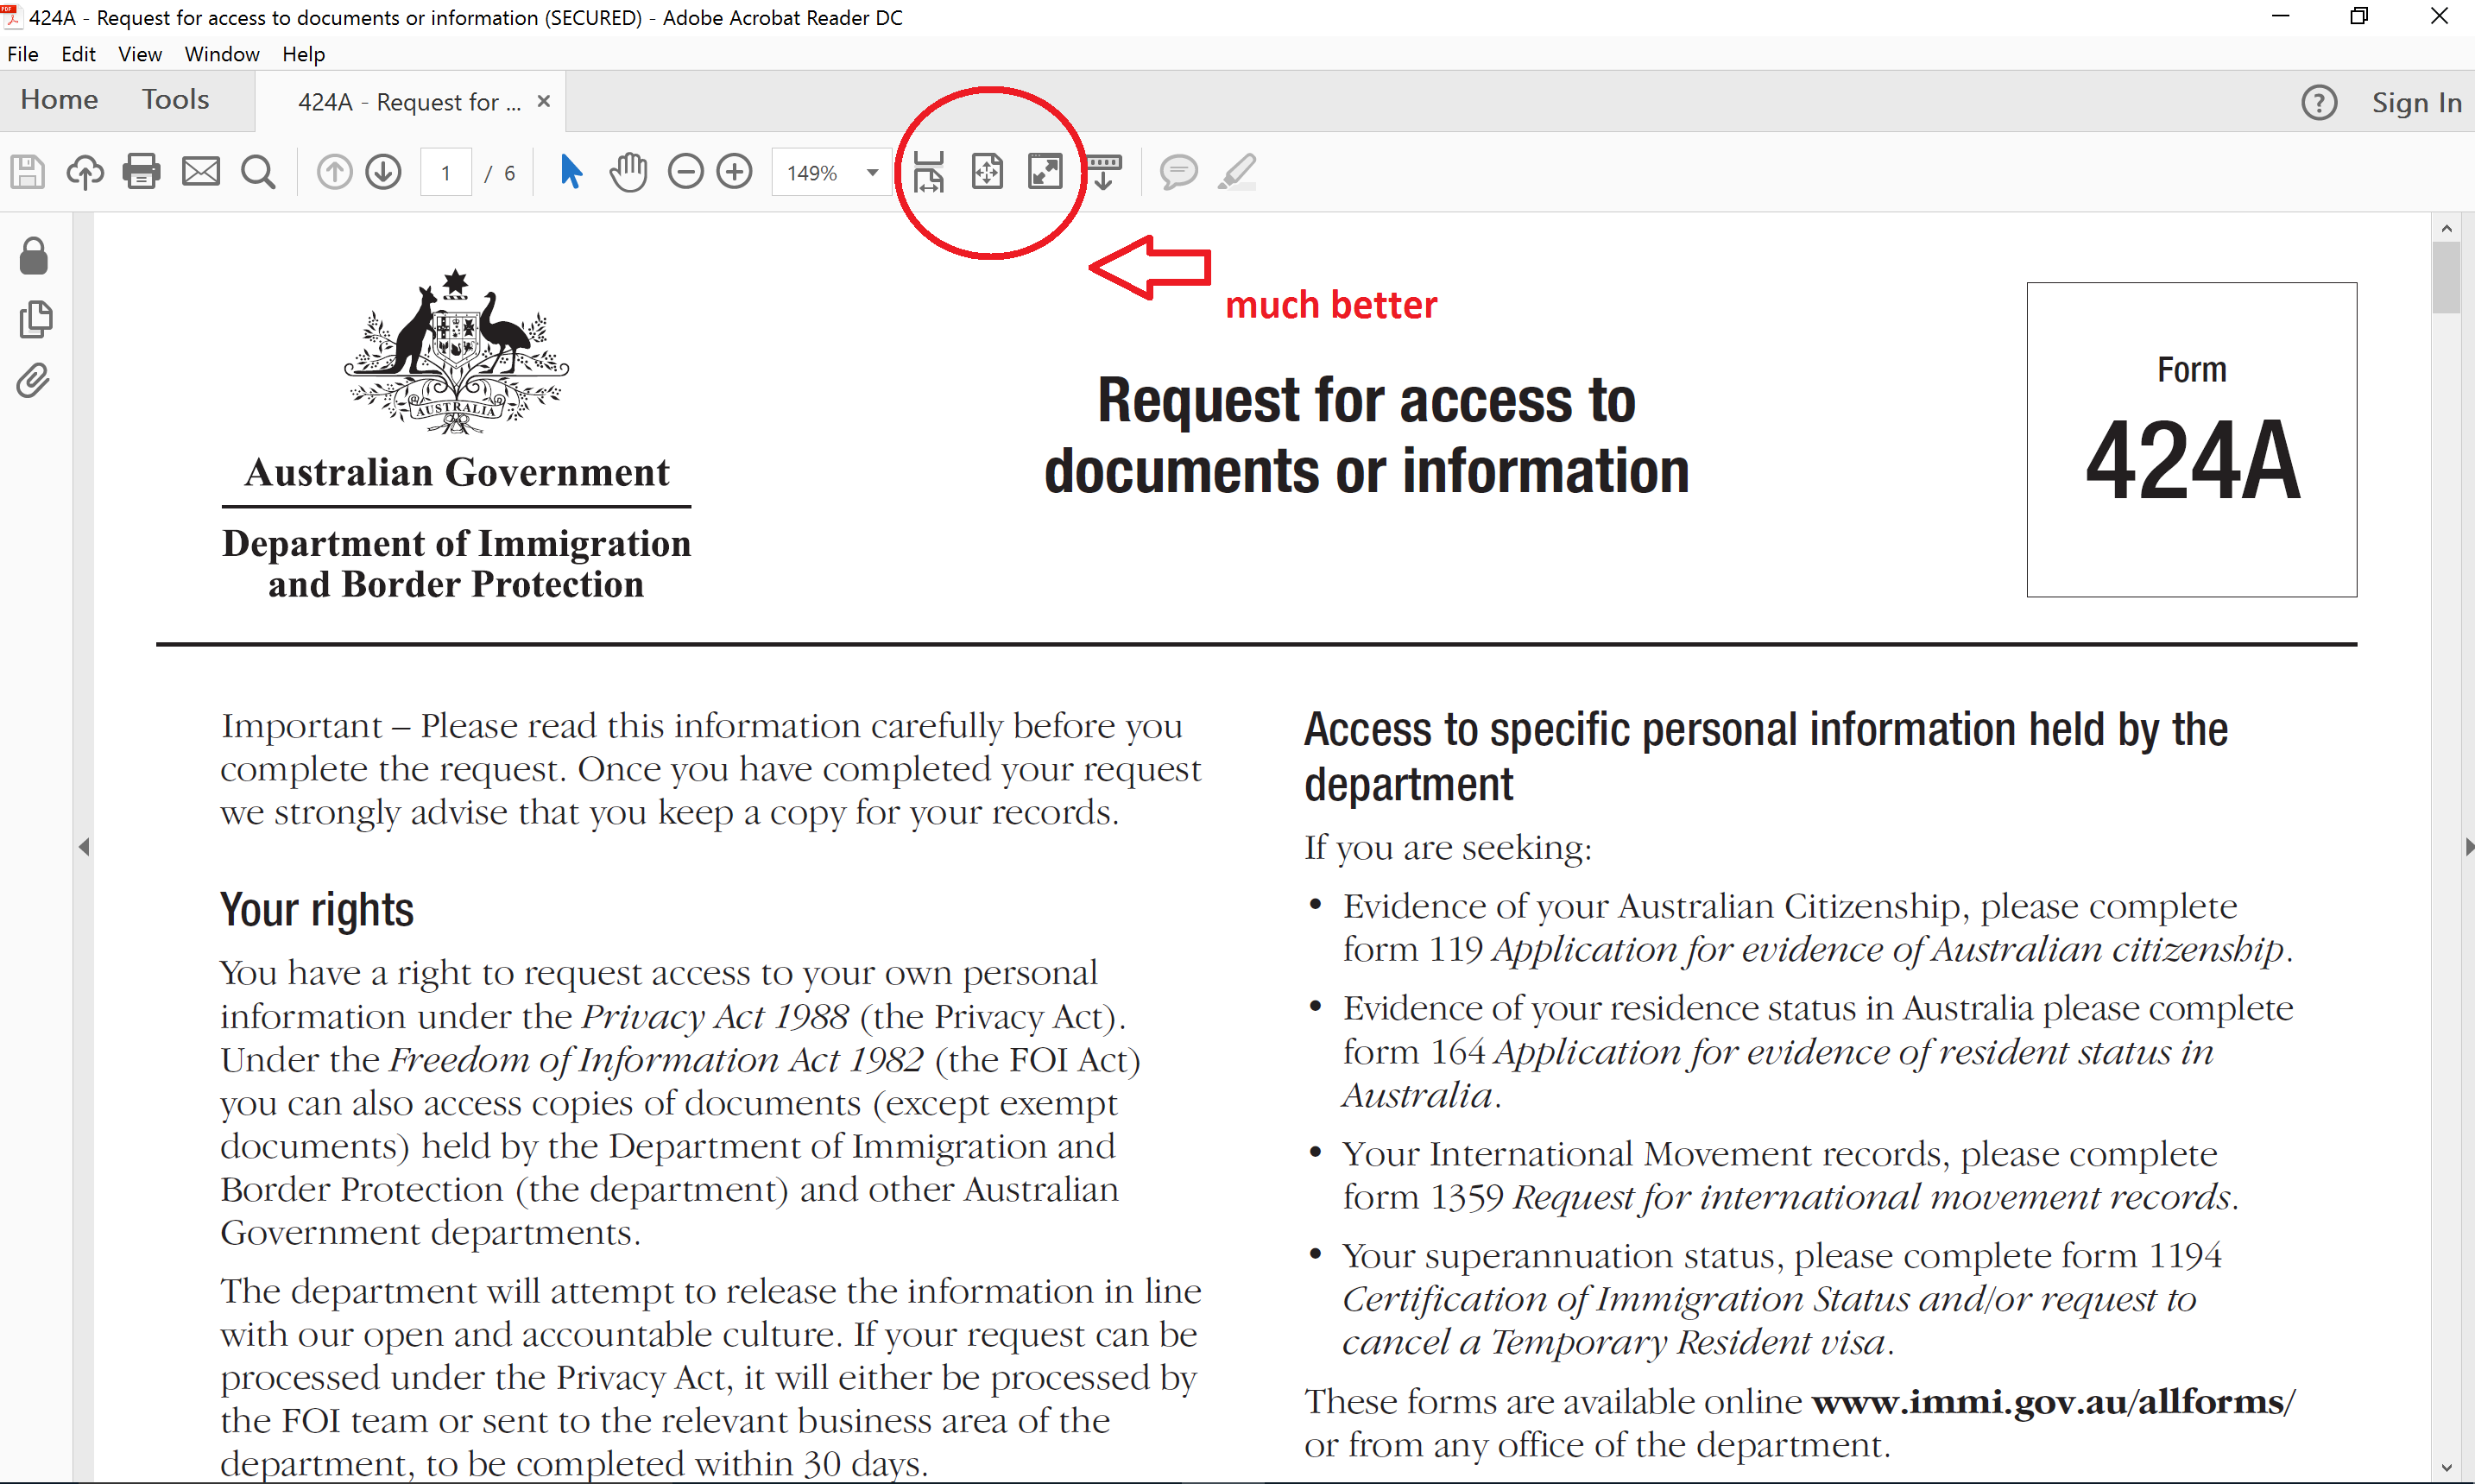Close the 424A document tab
The height and width of the screenshot is (1484, 2475).
[544, 101]
